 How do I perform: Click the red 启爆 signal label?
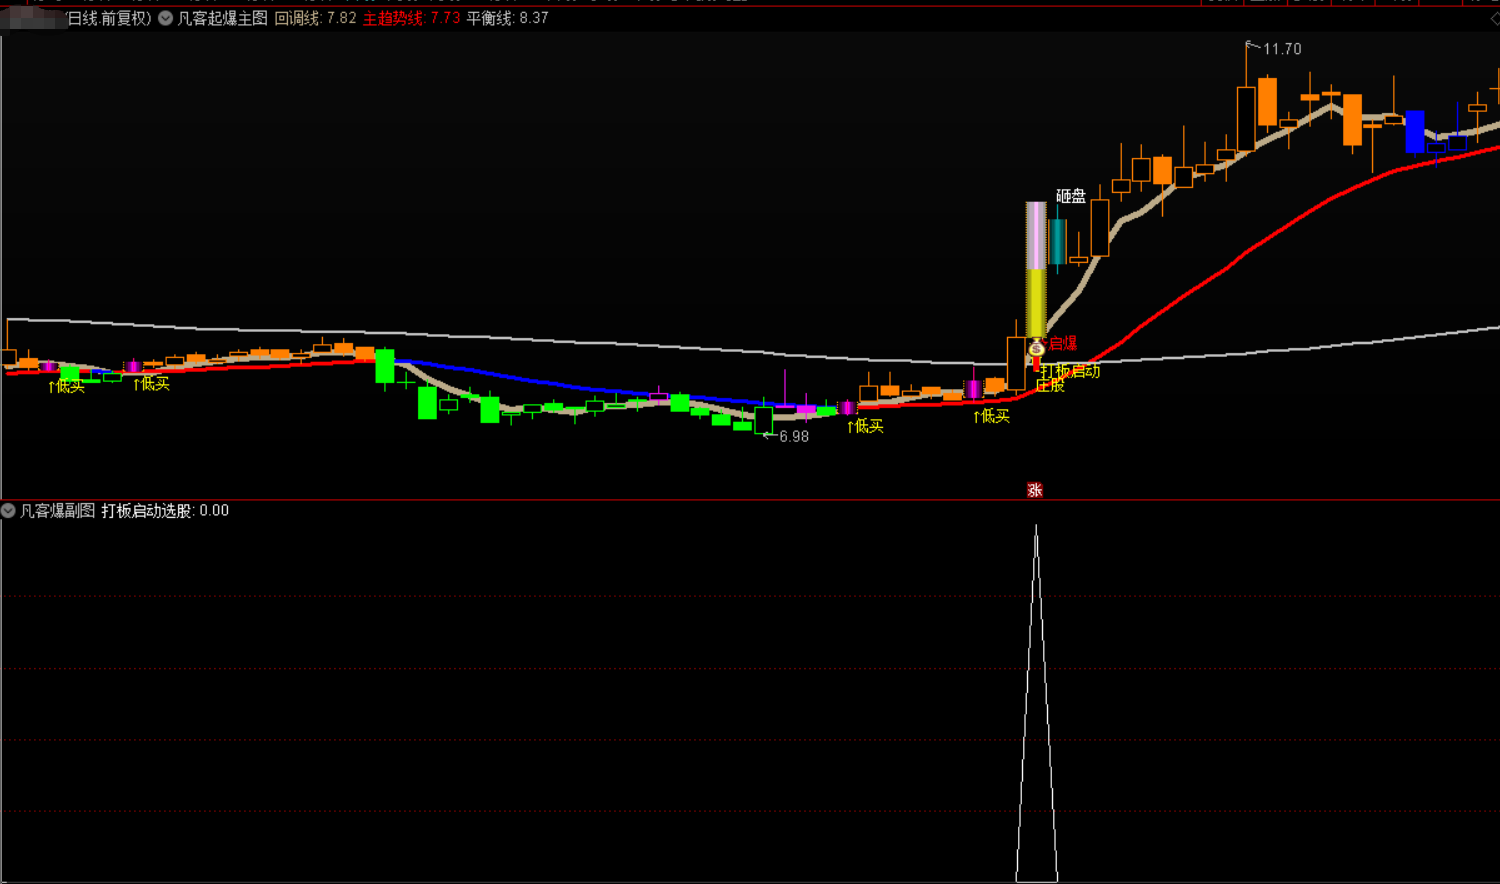(x=1063, y=344)
